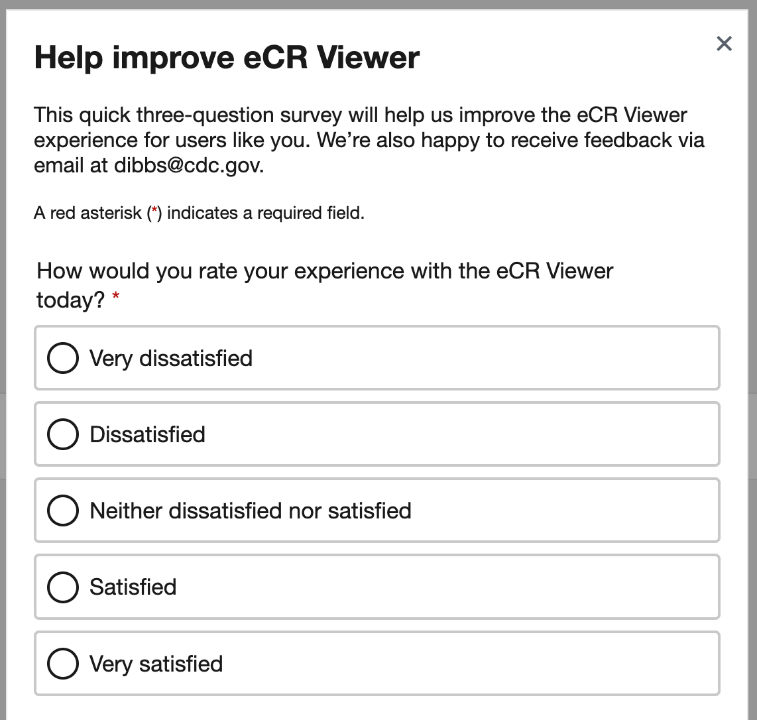Viewport: 757px width, 720px height.
Task: Click the empty area right of "Very satisfied" option
Action: pos(500,664)
